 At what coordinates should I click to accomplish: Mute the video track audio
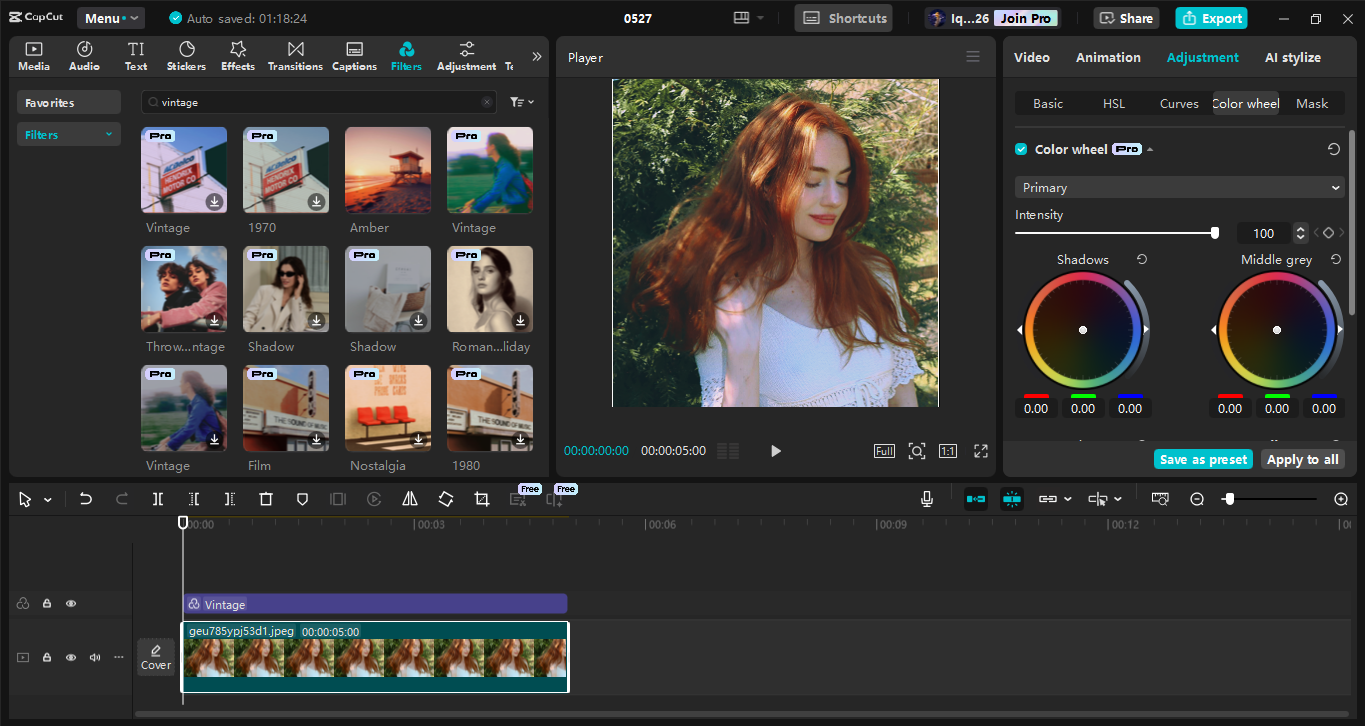(x=94, y=657)
